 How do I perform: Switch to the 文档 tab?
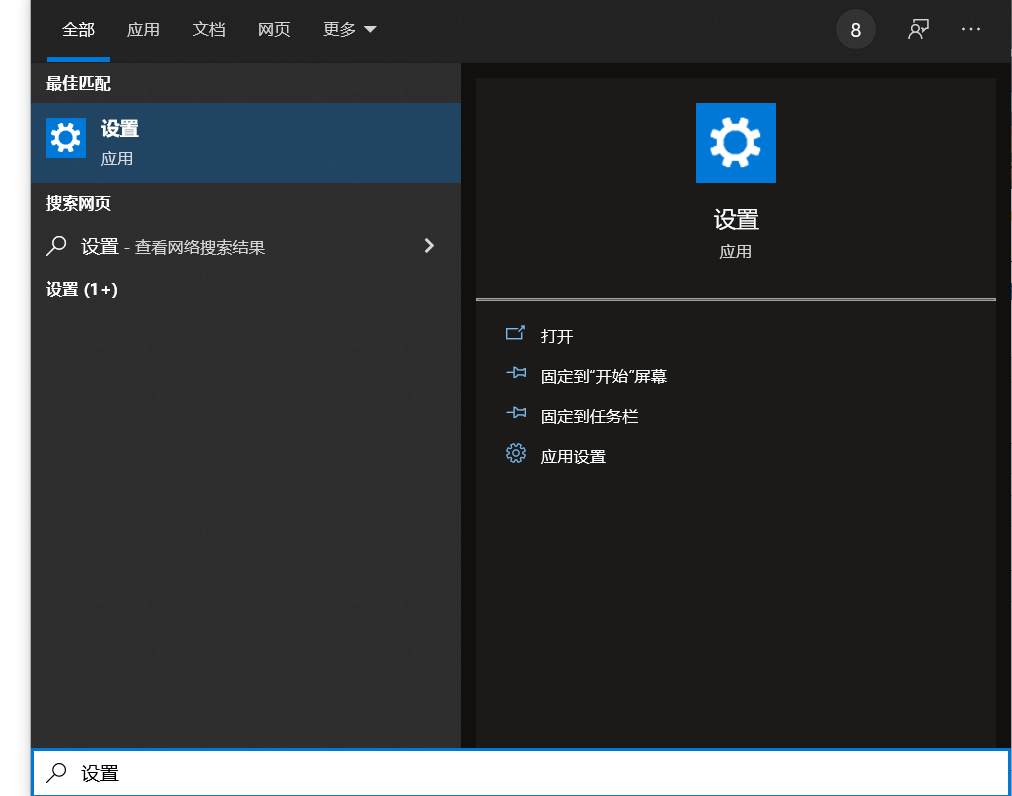209,30
